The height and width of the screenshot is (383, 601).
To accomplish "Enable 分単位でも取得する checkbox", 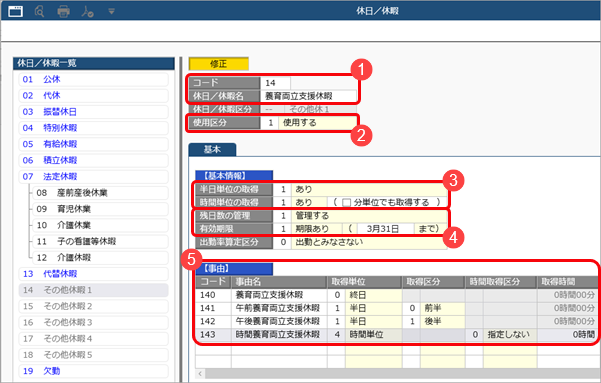I will tap(346, 202).
